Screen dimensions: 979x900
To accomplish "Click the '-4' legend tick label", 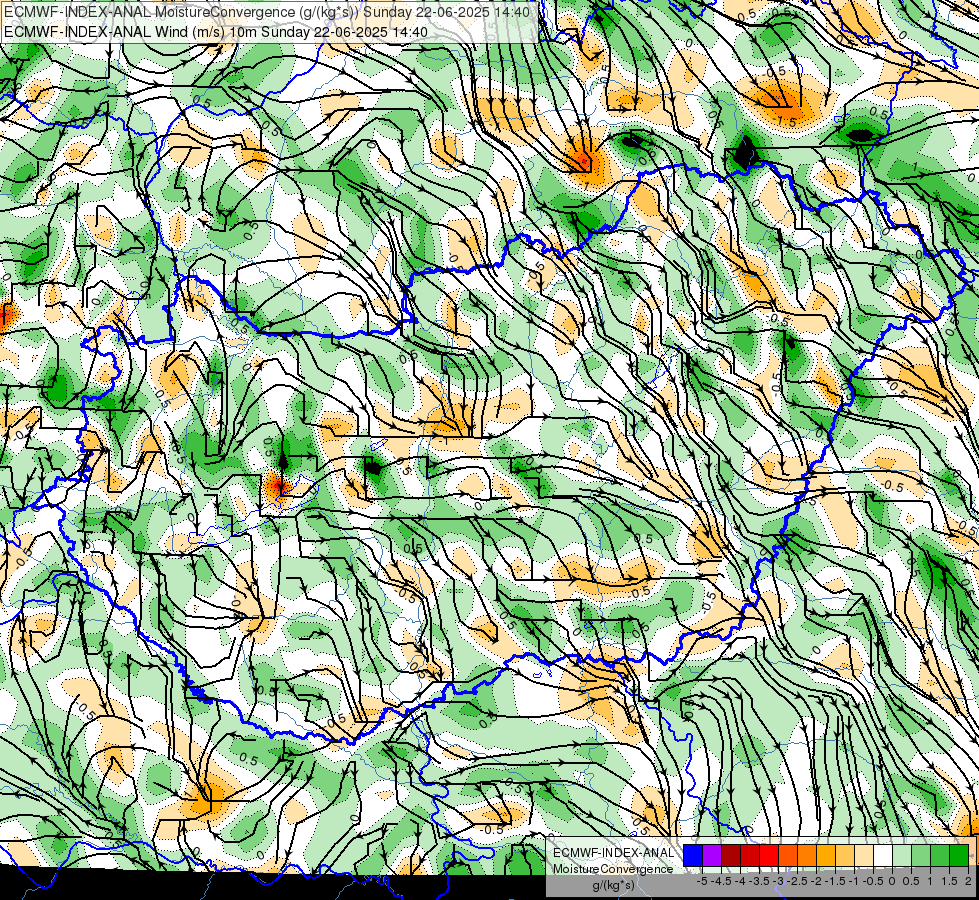I will 740,881.
